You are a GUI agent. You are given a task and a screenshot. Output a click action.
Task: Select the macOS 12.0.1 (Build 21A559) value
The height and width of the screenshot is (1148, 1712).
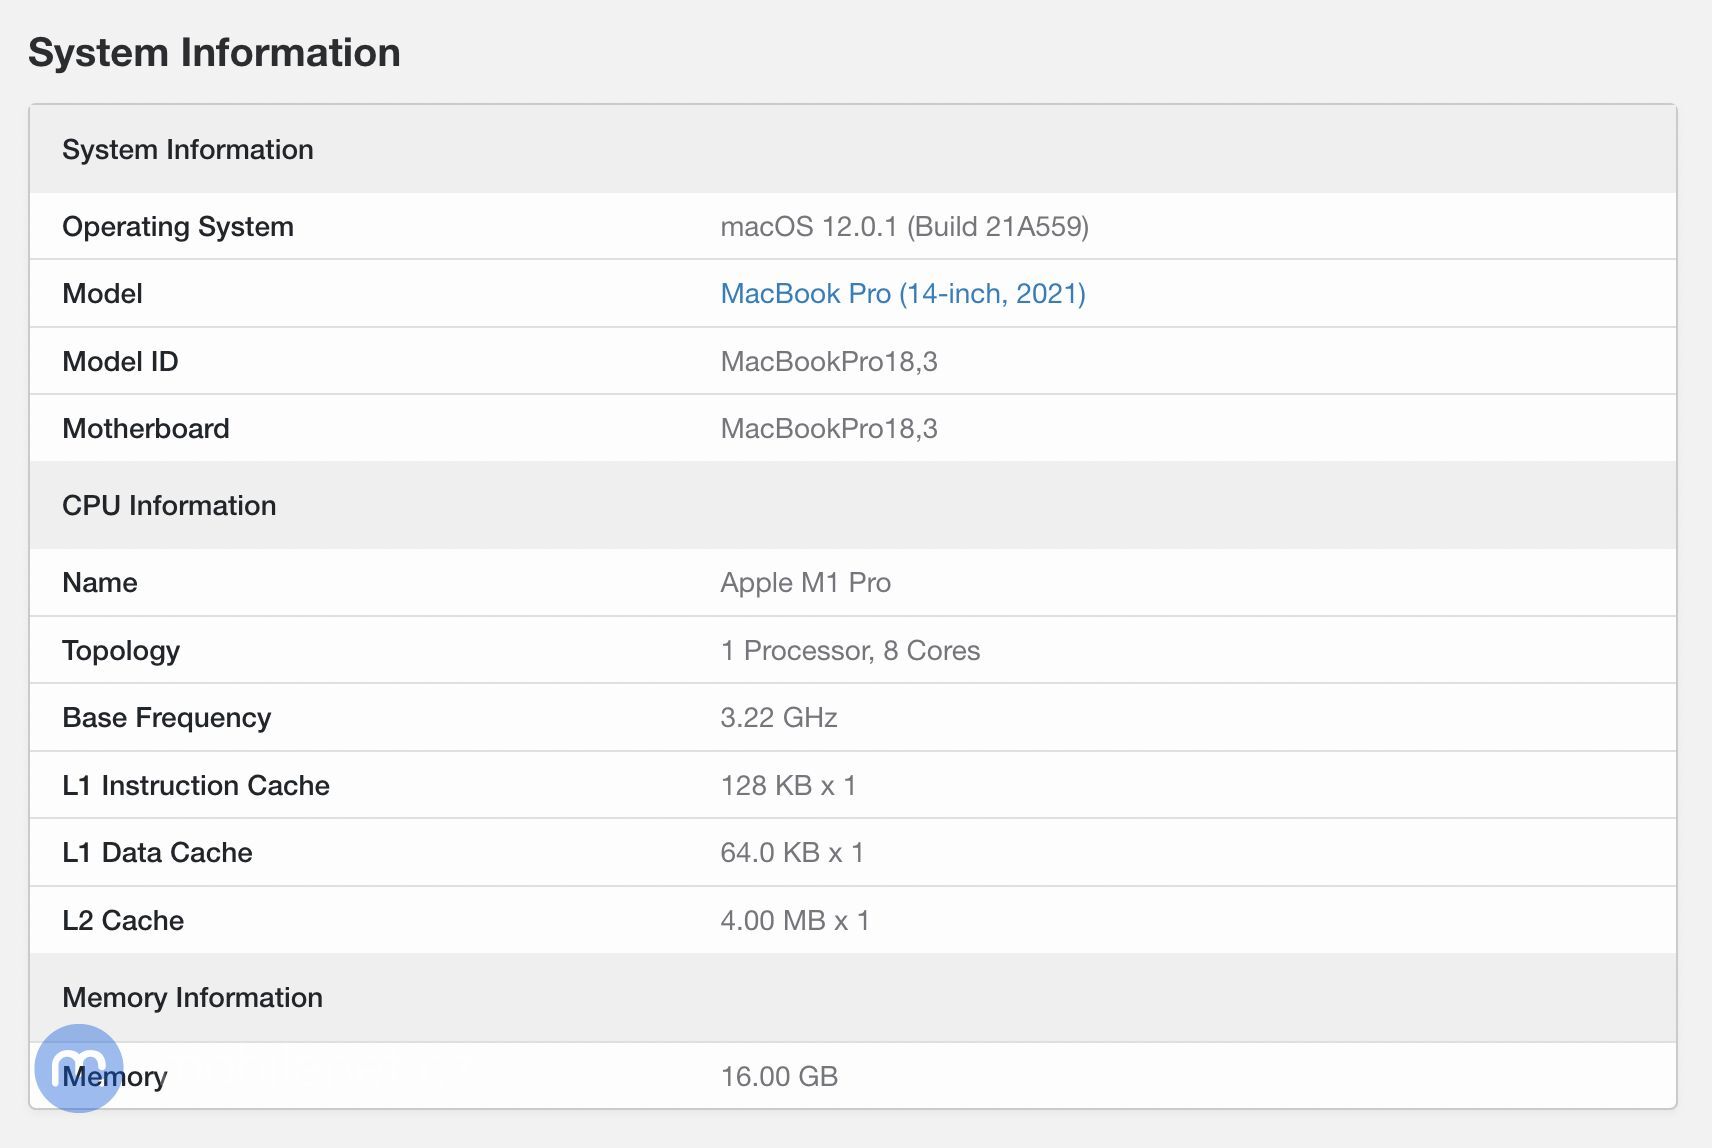coord(906,226)
